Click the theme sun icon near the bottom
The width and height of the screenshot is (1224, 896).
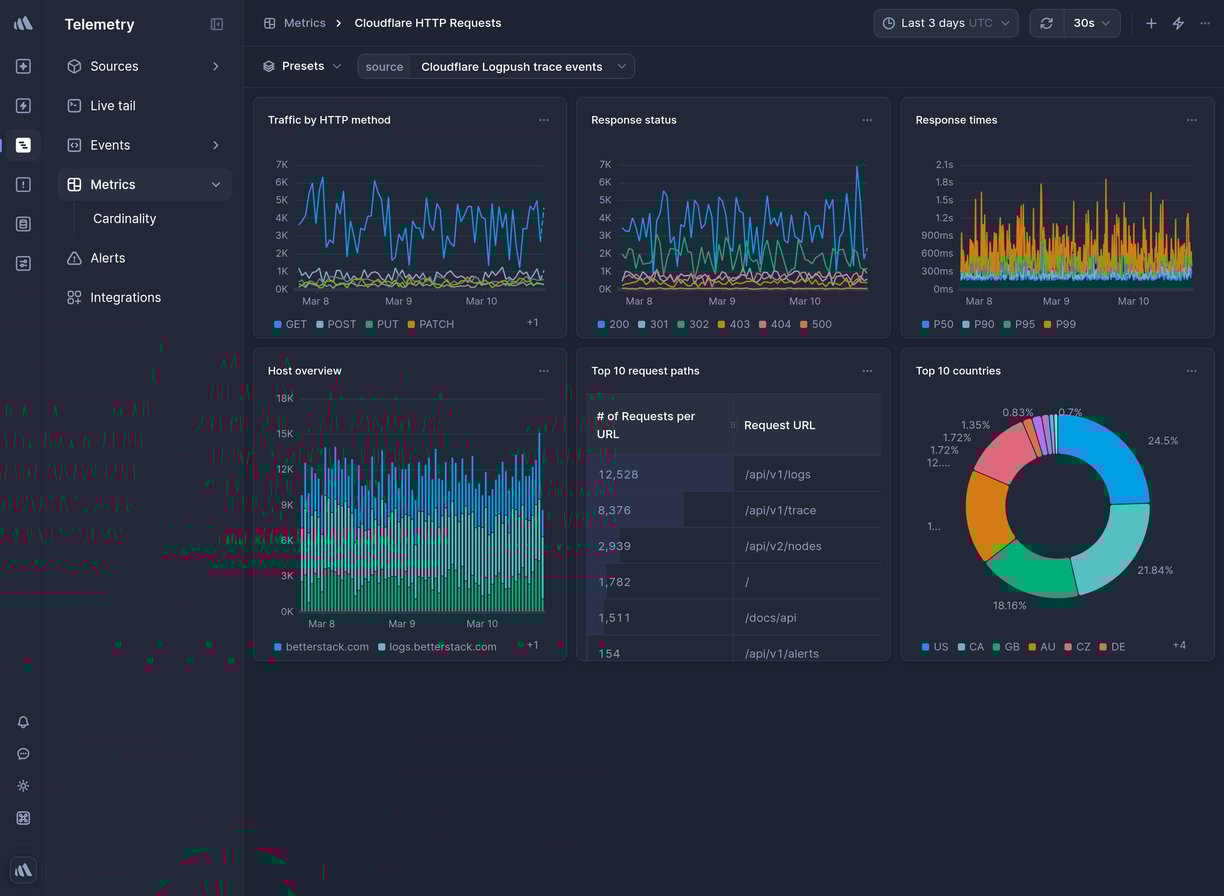pyautogui.click(x=22, y=786)
